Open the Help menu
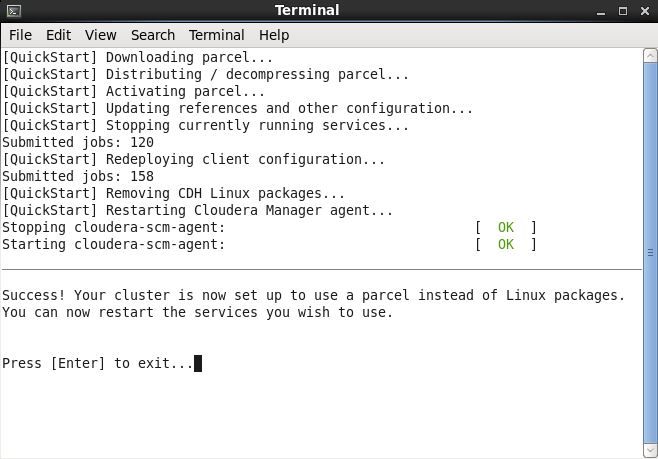Viewport: 658px width, 459px height. click(x=274, y=35)
